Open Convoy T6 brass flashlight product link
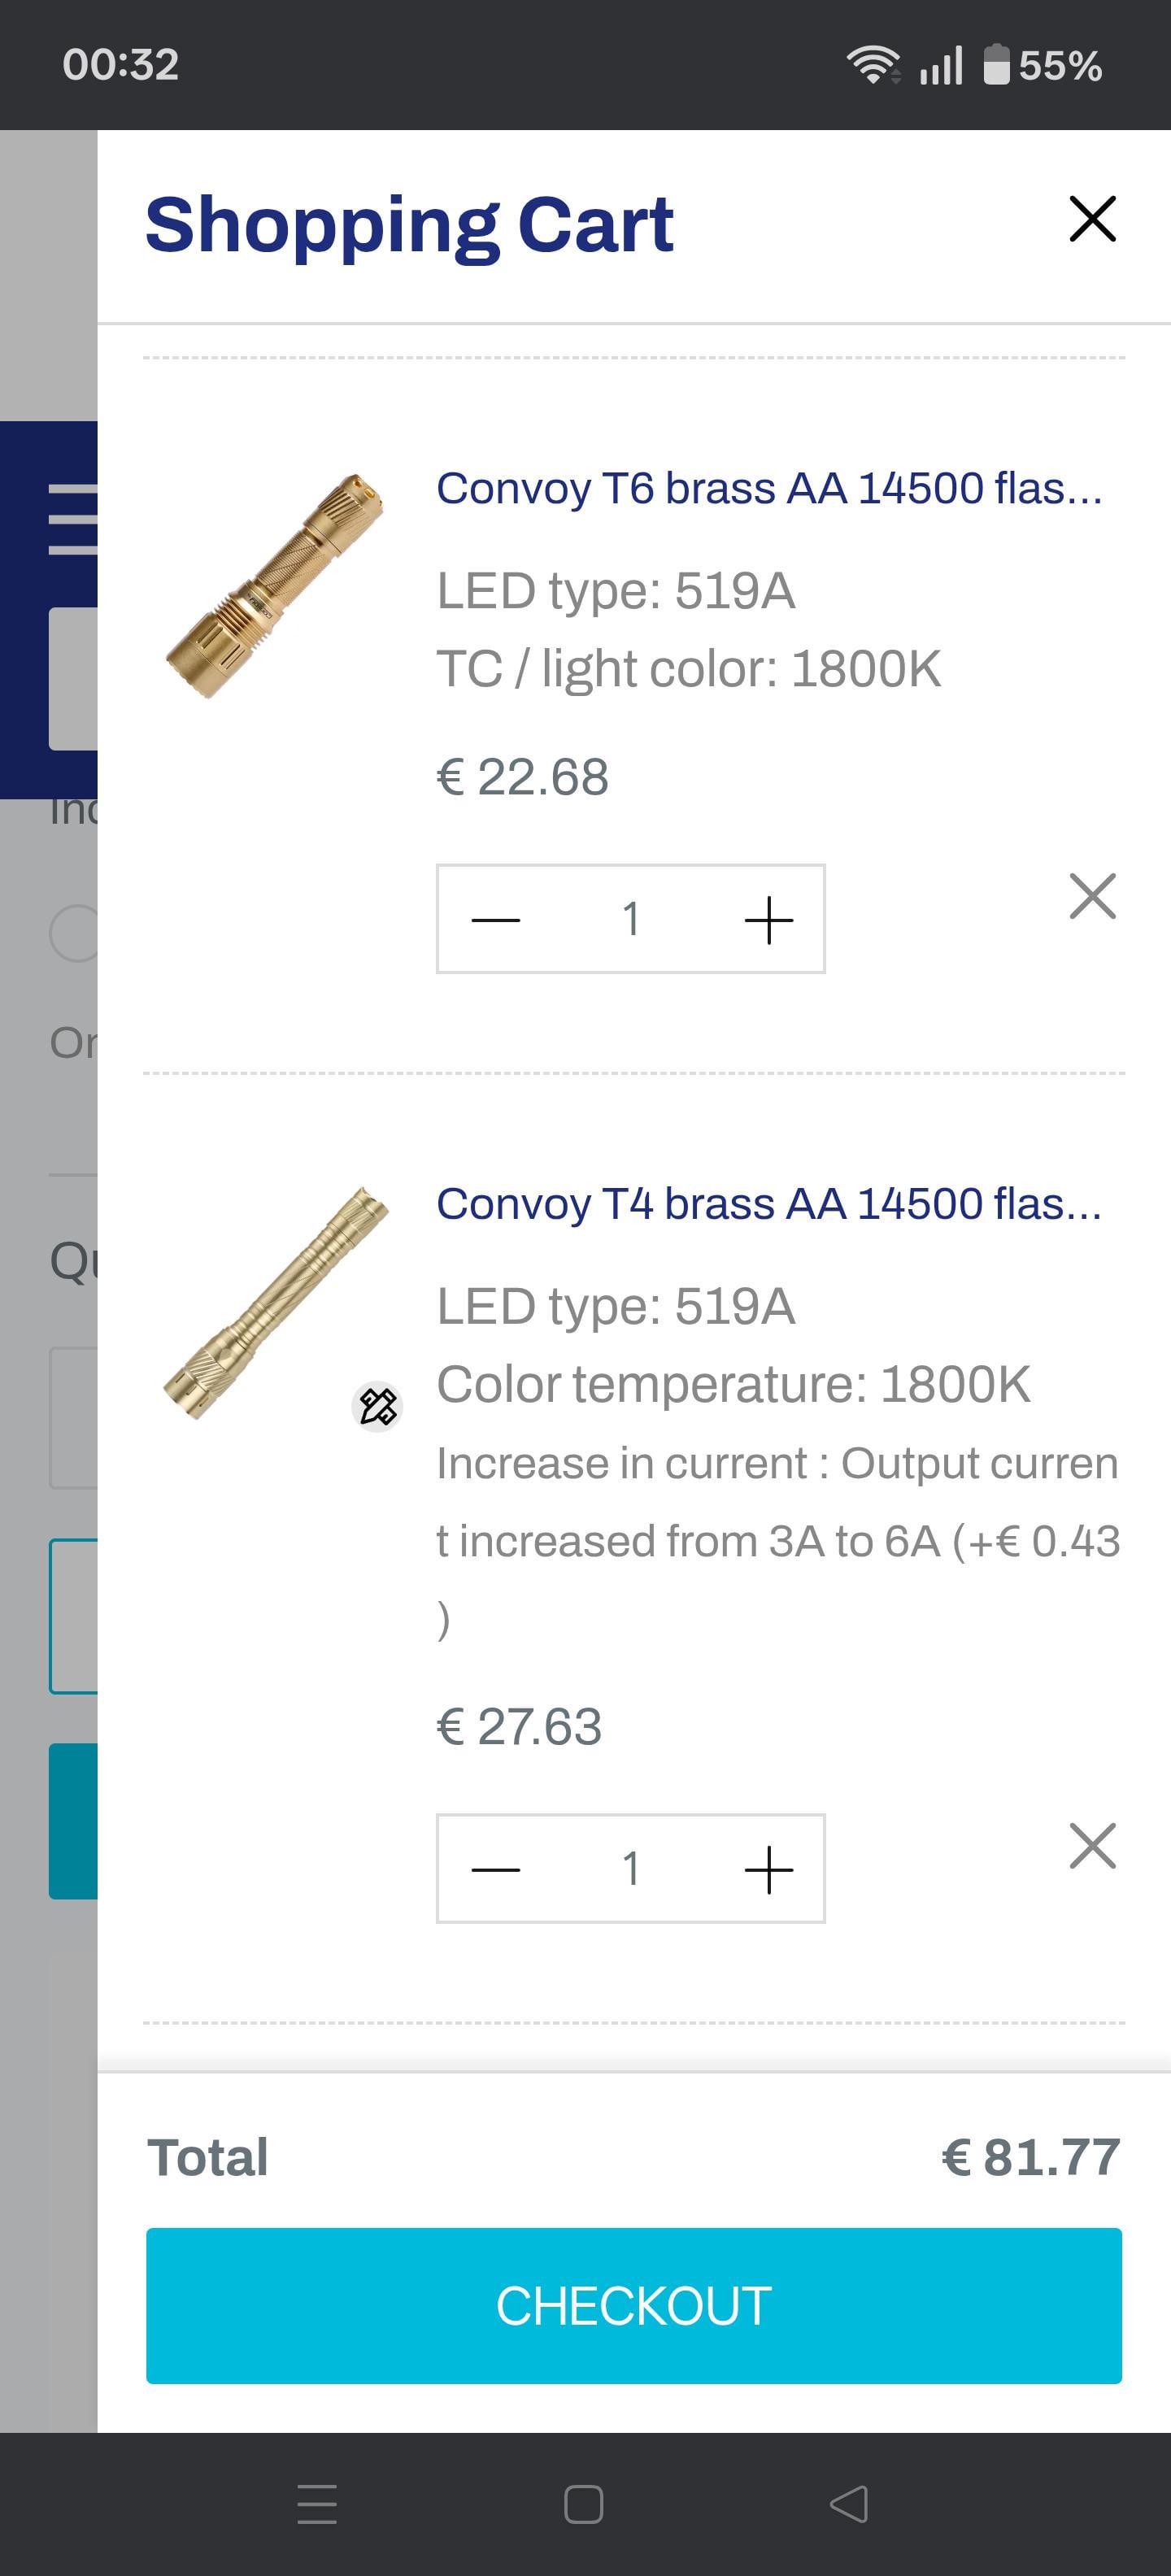This screenshot has width=1171, height=2576. 768,489
